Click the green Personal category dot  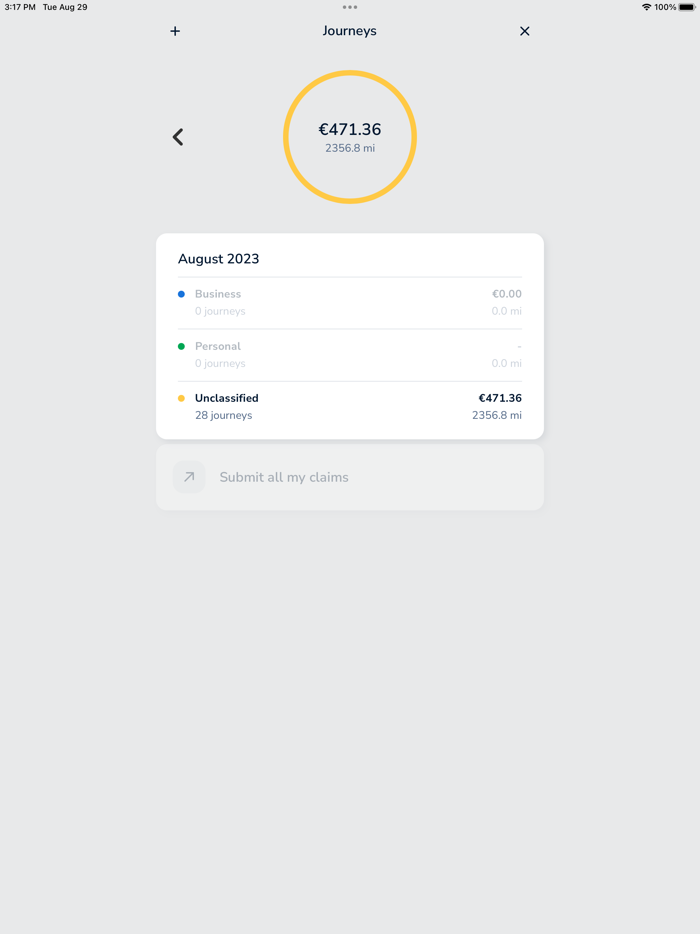pyautogui.click(x=182, y=345)
